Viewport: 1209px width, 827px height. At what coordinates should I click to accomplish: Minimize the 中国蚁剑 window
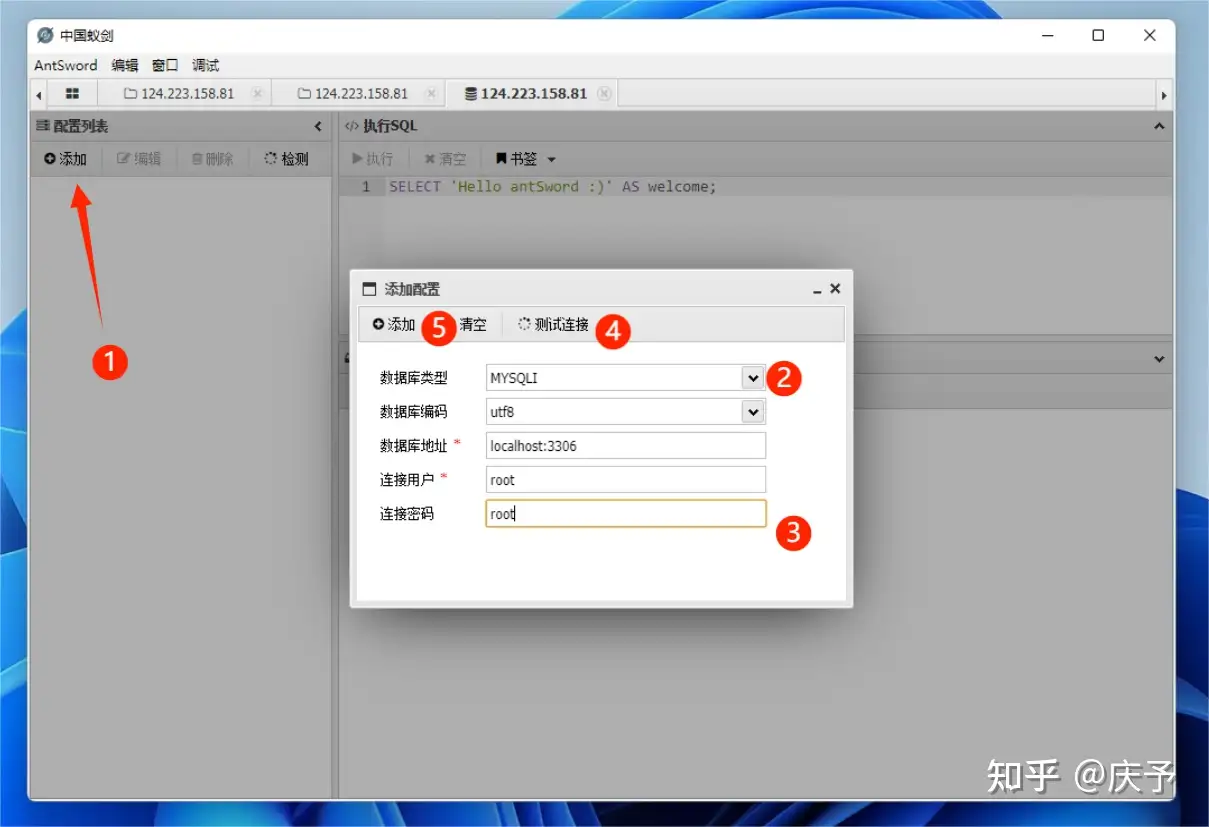(1048, 35)
